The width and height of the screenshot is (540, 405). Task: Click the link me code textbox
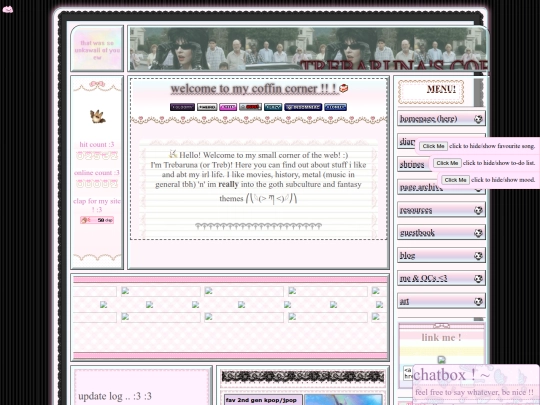(408, 373)
